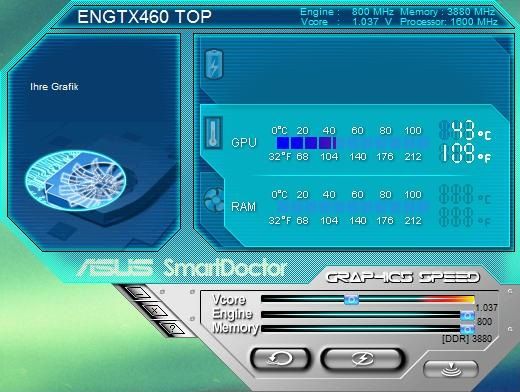
Task: Select the thermometer temperature tab
Action: [x=213, y=133]
